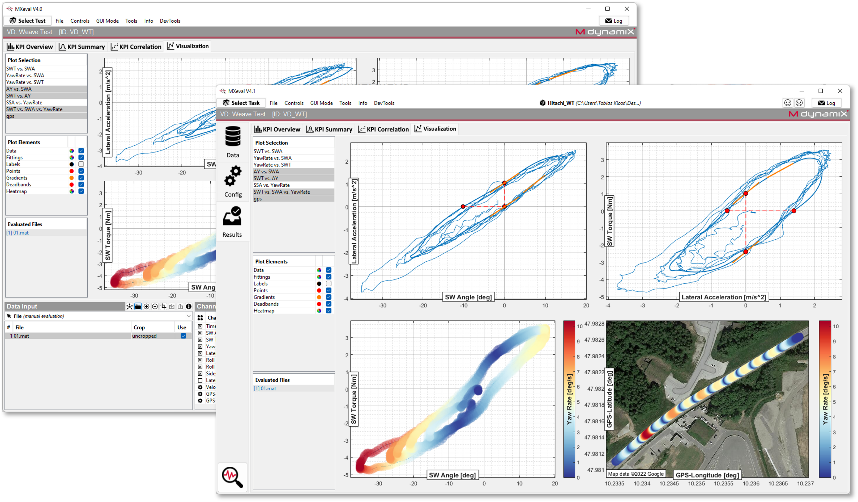858x502 pixels.
Task: Click the info icon in Data Input toolbar
Action: (189, 307)
